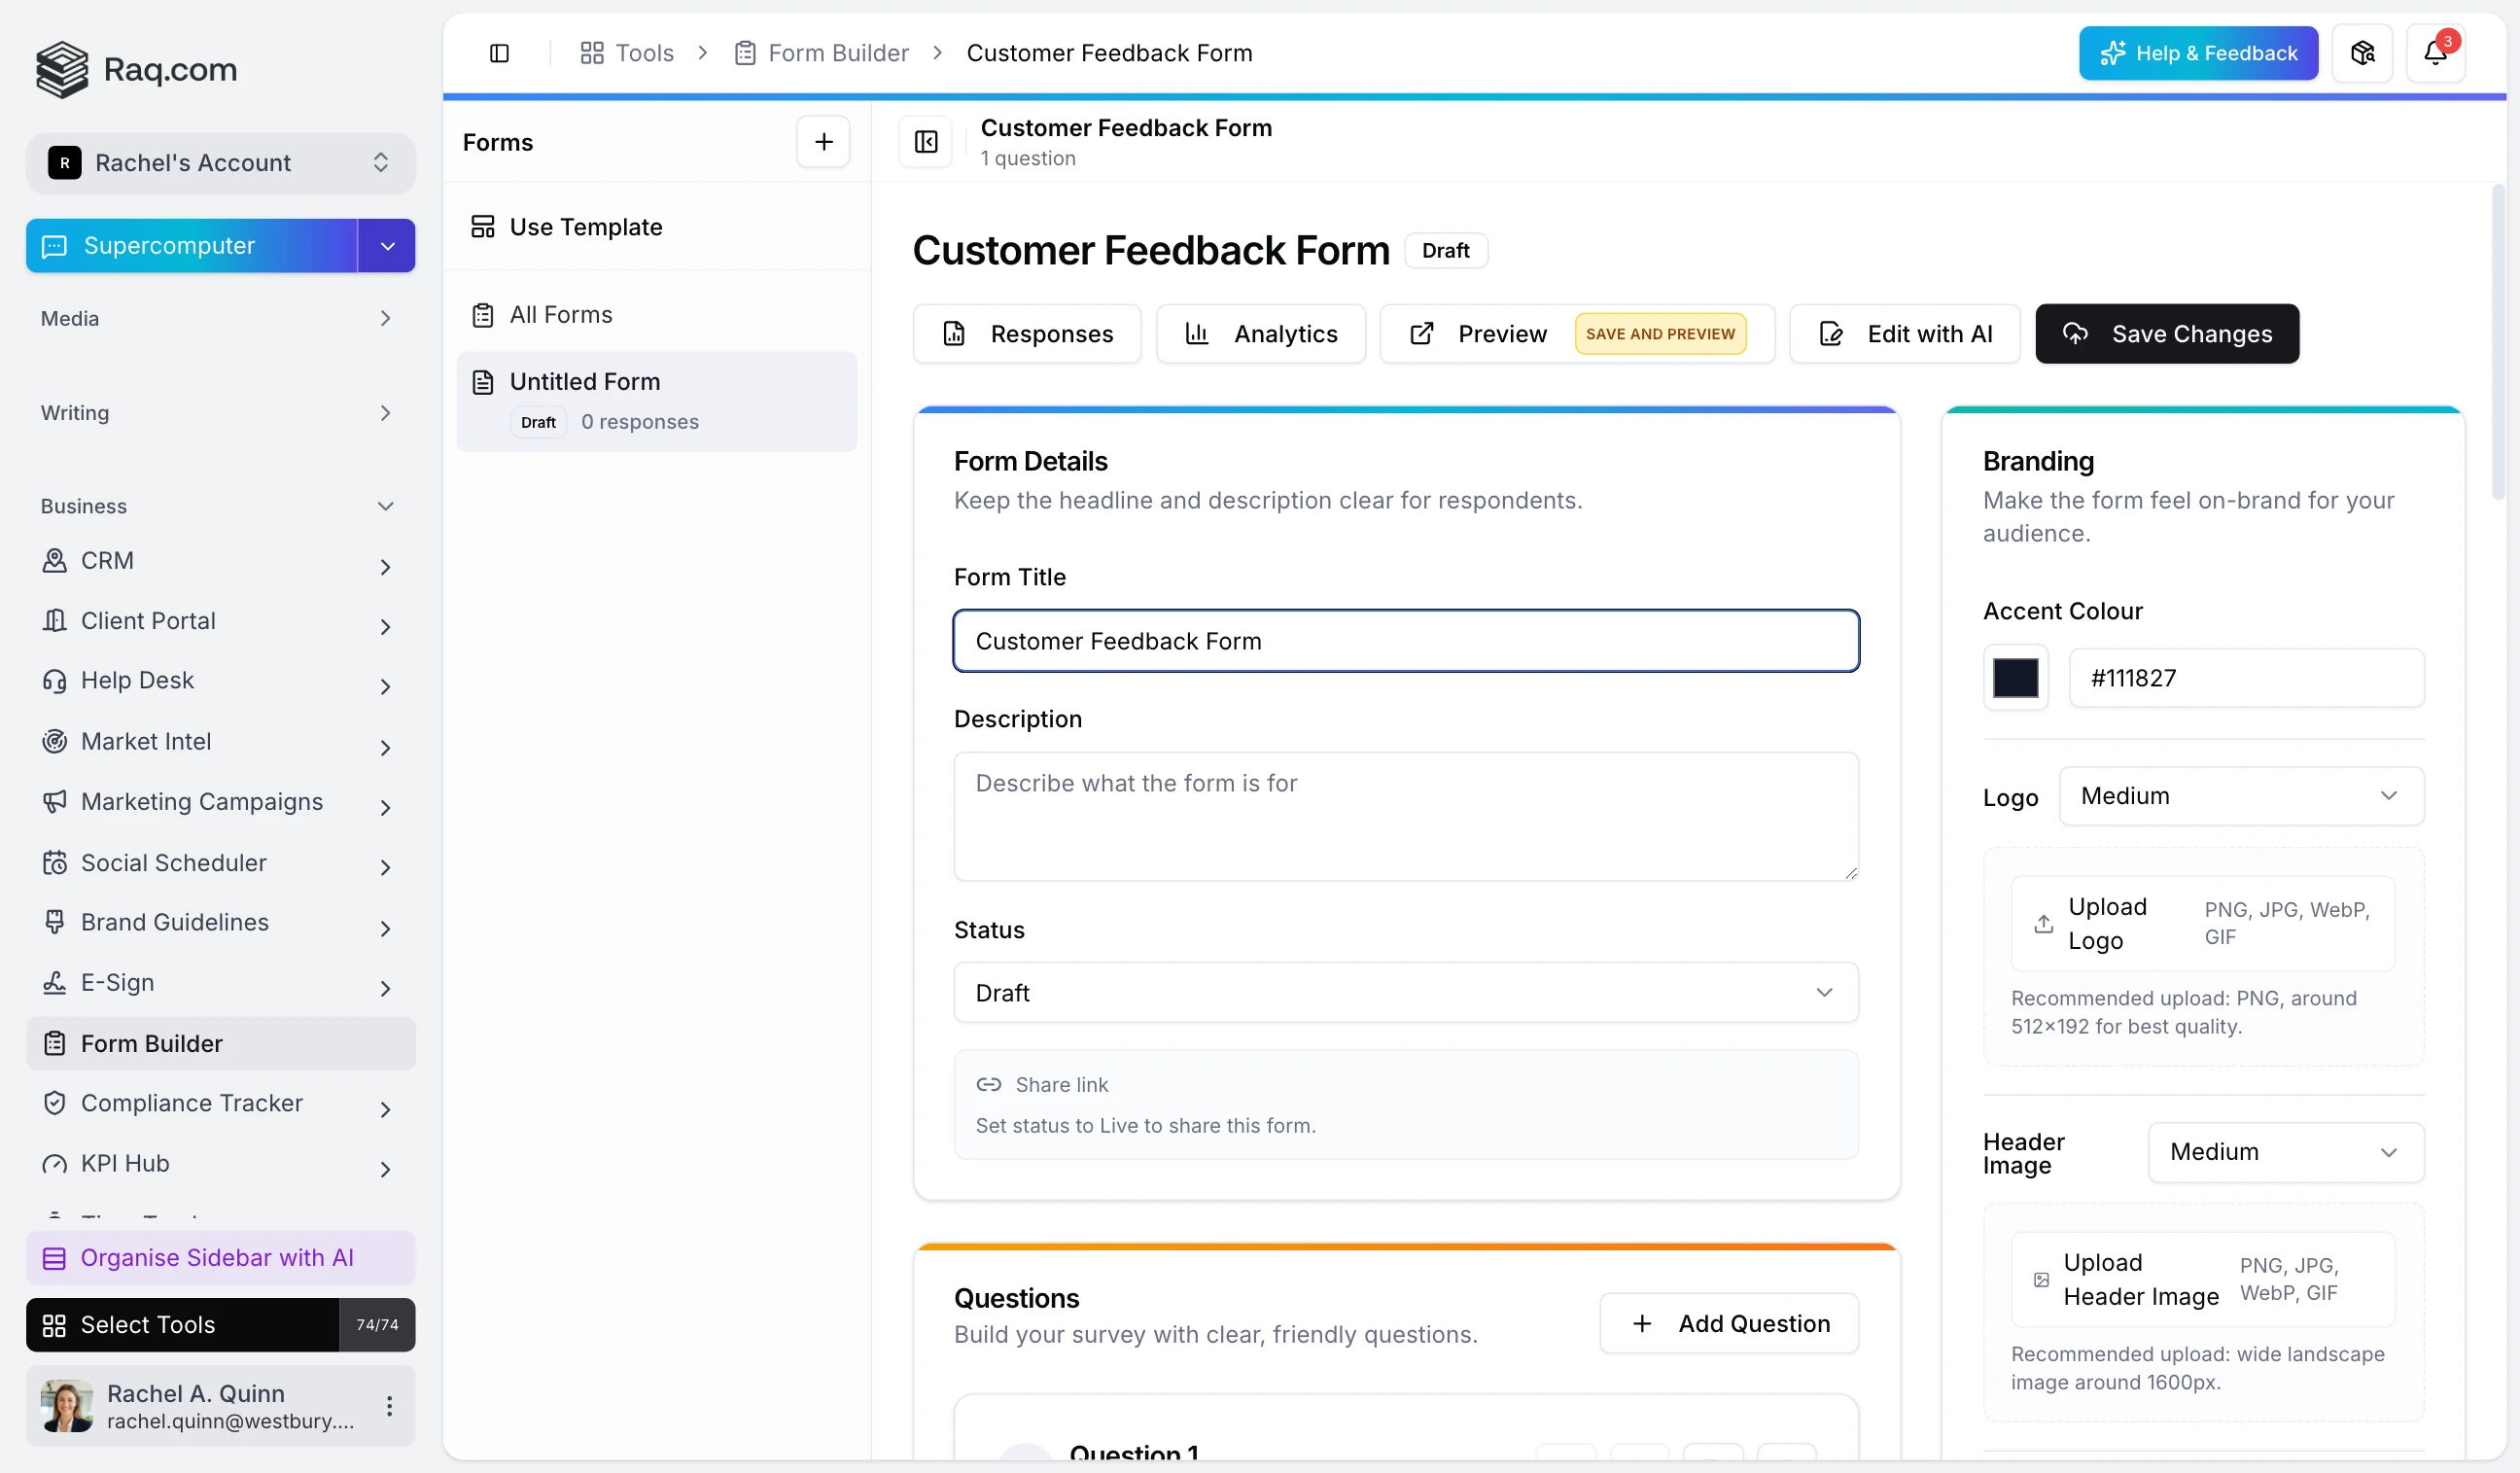Open Compliance Tracker tool
This screenshot has width=2520, height=1473.
coord(220,1103)
